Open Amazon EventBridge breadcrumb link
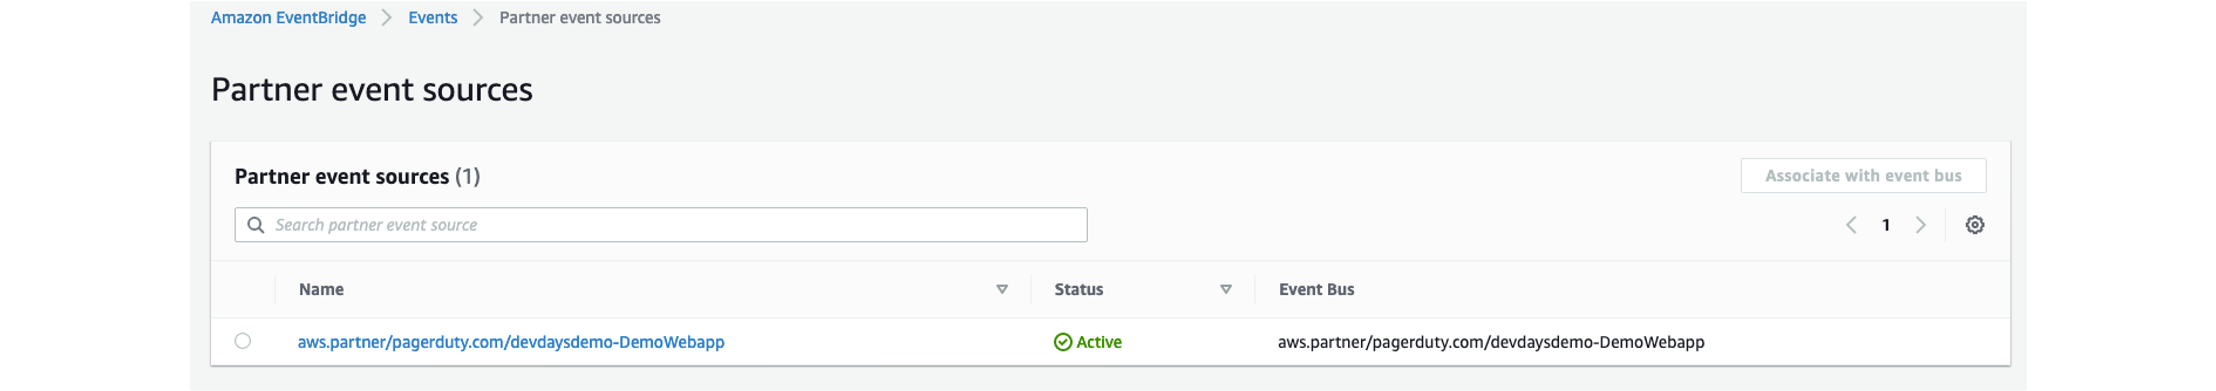This screenshot has width=2216, height=391. click(x=288, y=18)
